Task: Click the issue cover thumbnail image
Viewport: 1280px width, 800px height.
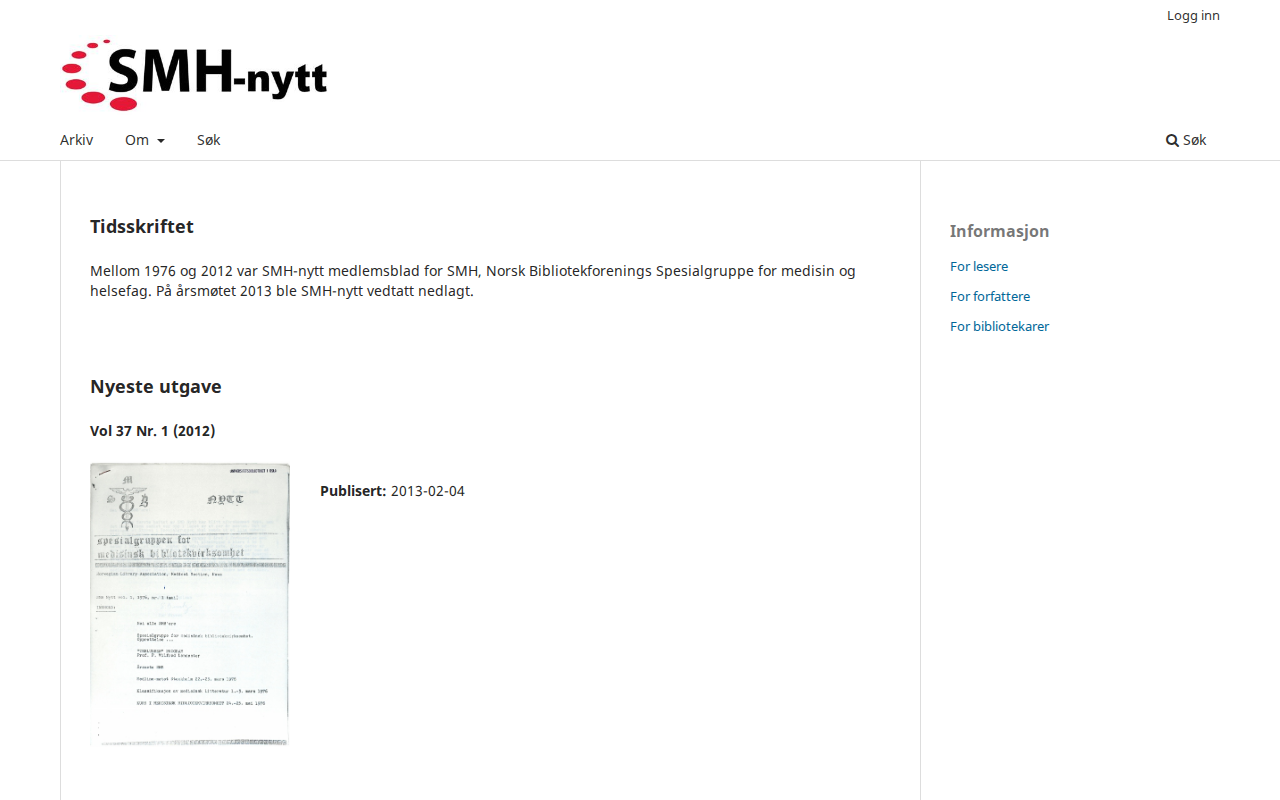Action: [190, 604]
